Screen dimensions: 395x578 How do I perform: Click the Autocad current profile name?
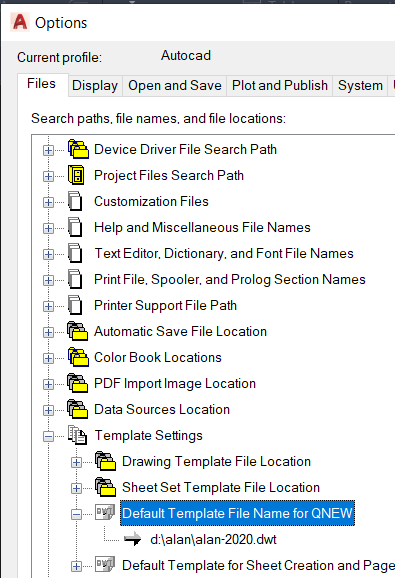[186, 56]
